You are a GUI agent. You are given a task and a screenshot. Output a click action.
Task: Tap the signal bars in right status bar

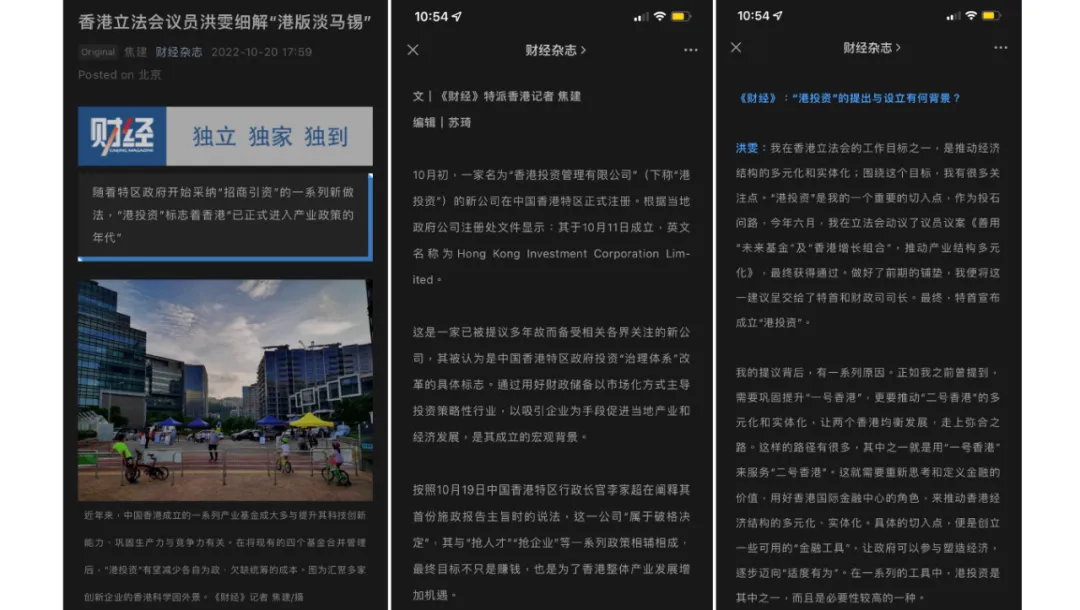pos(953,17)
